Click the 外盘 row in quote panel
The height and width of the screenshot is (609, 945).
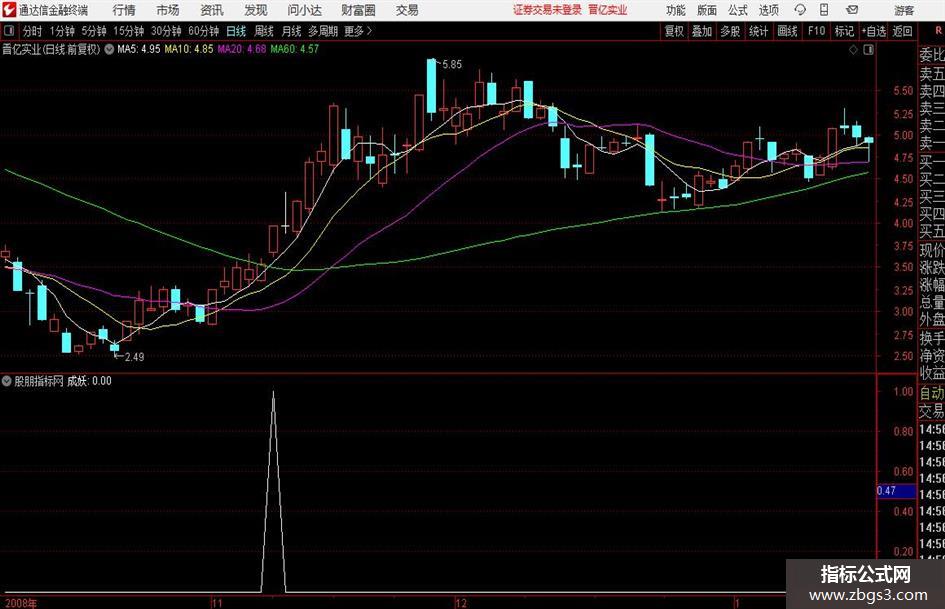(x=932, y=320)
